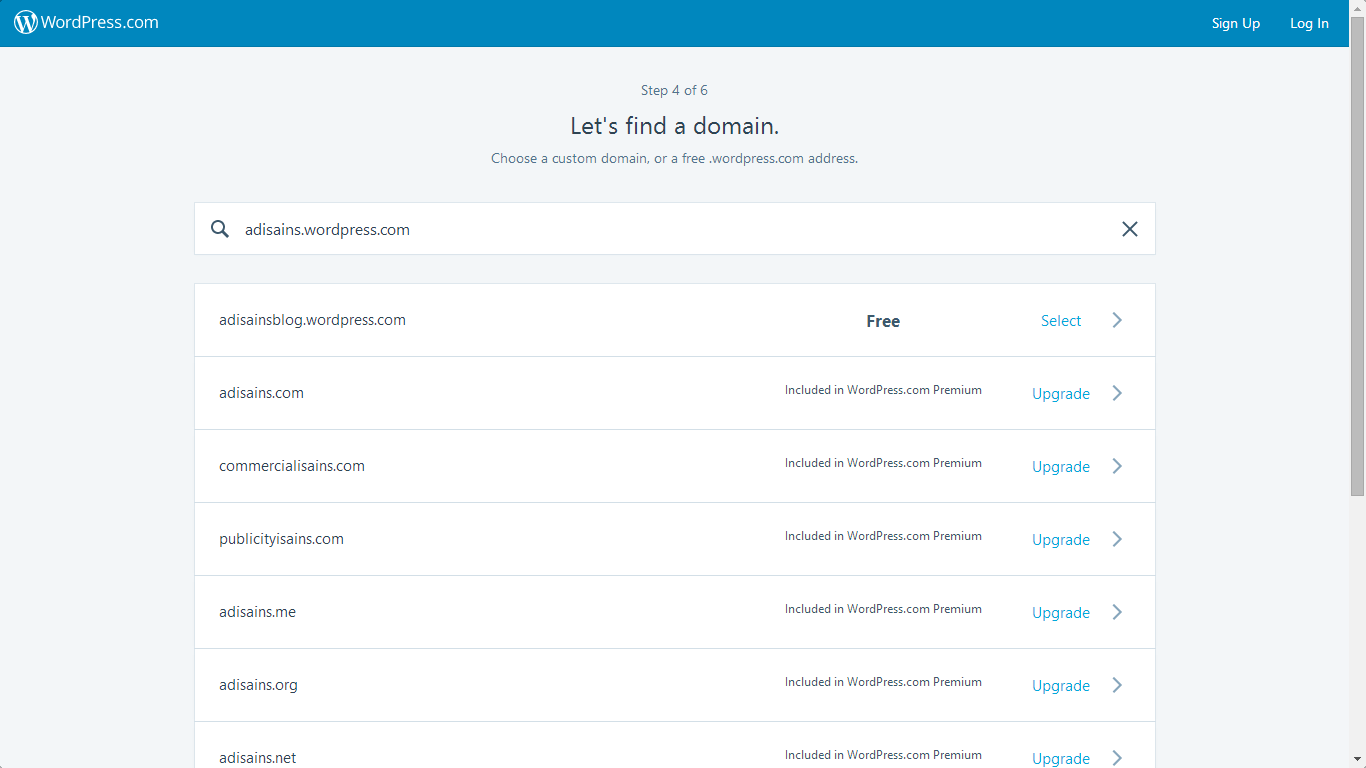Upgrade to get adisains.org
Image resolution: width=1366 pixels, height=768 pixels.
1061,686
